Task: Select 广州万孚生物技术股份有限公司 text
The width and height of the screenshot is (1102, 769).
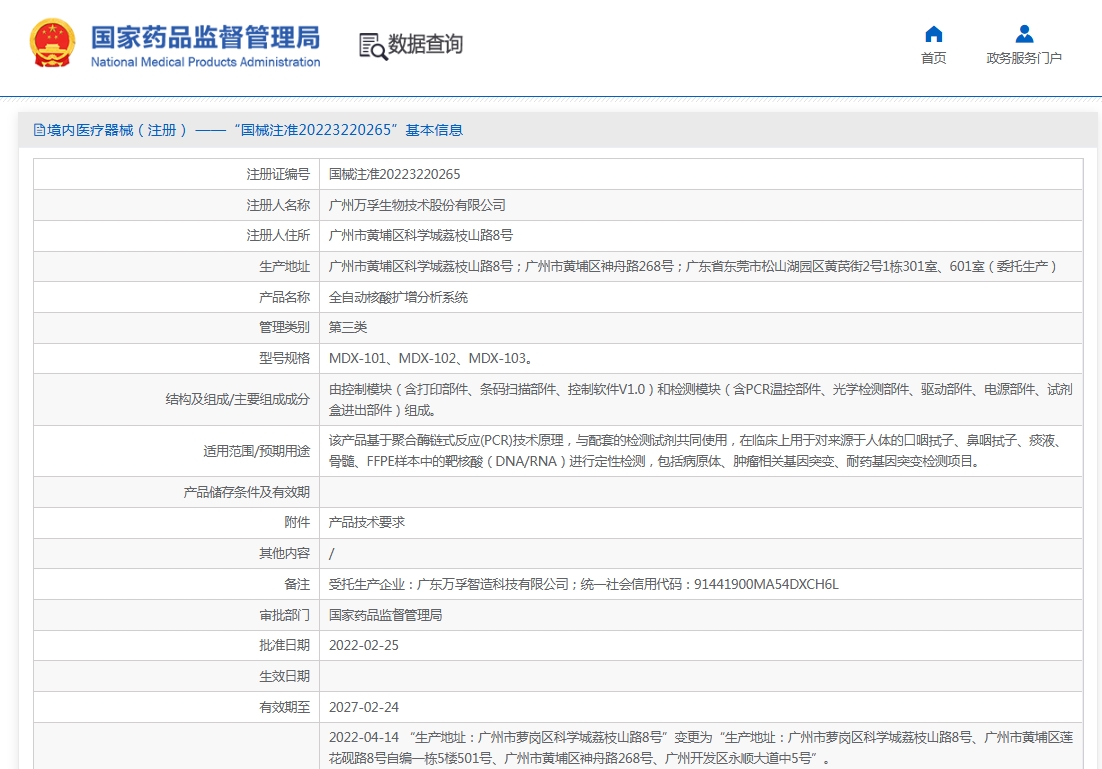Action: [417, 205]
